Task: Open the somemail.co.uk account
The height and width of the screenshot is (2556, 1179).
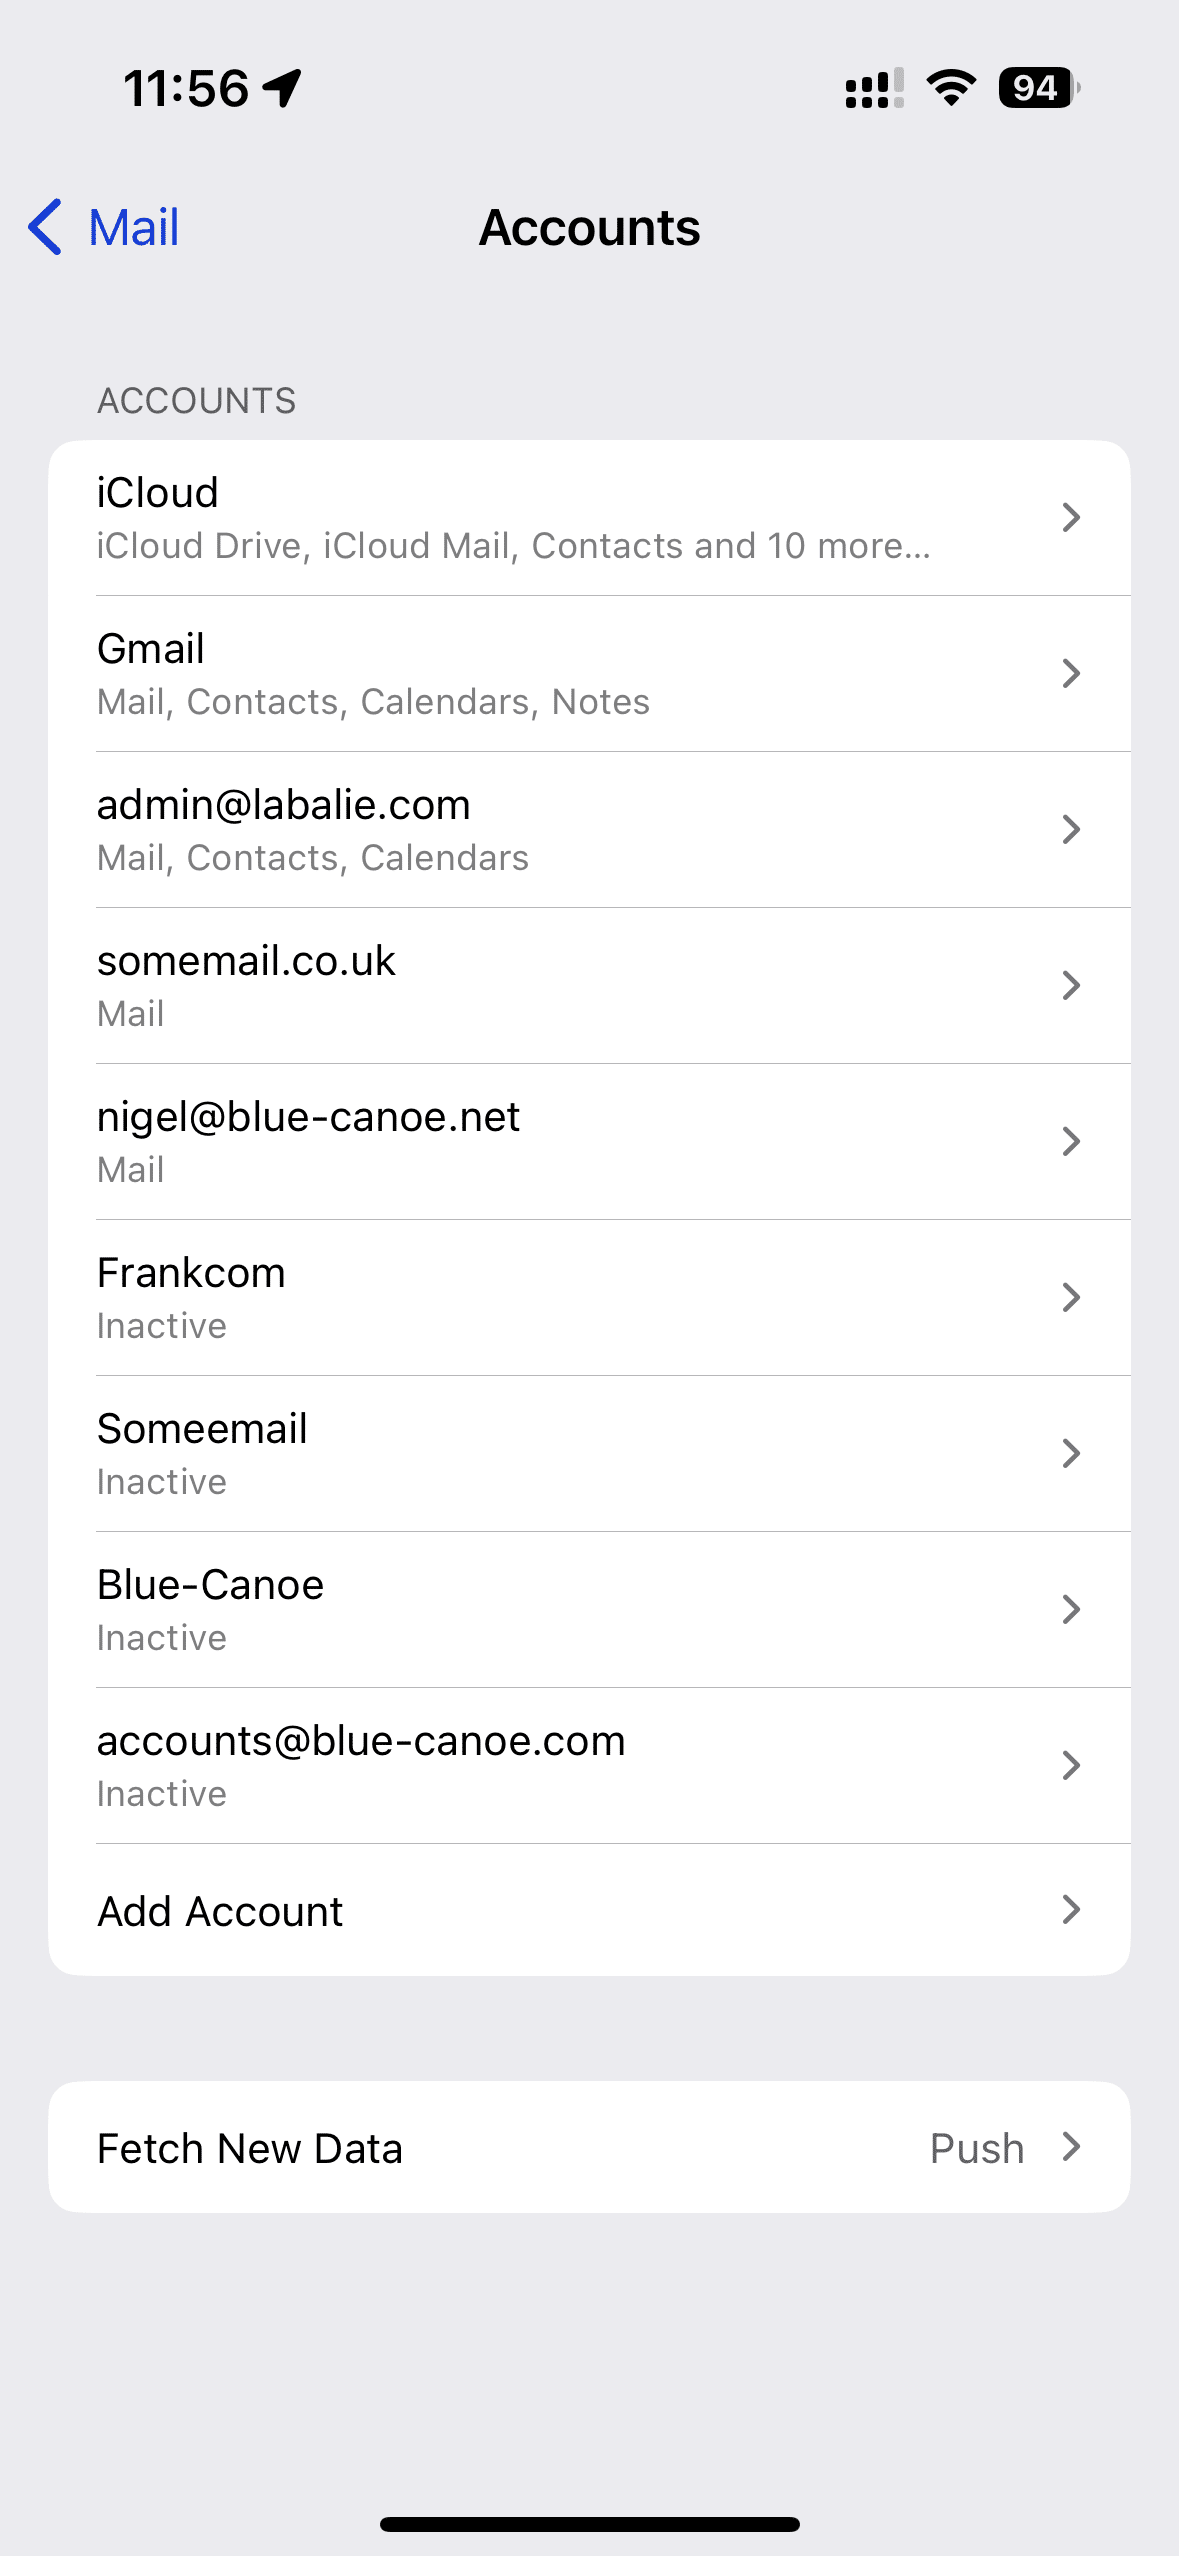Action: tap(589, 985)
